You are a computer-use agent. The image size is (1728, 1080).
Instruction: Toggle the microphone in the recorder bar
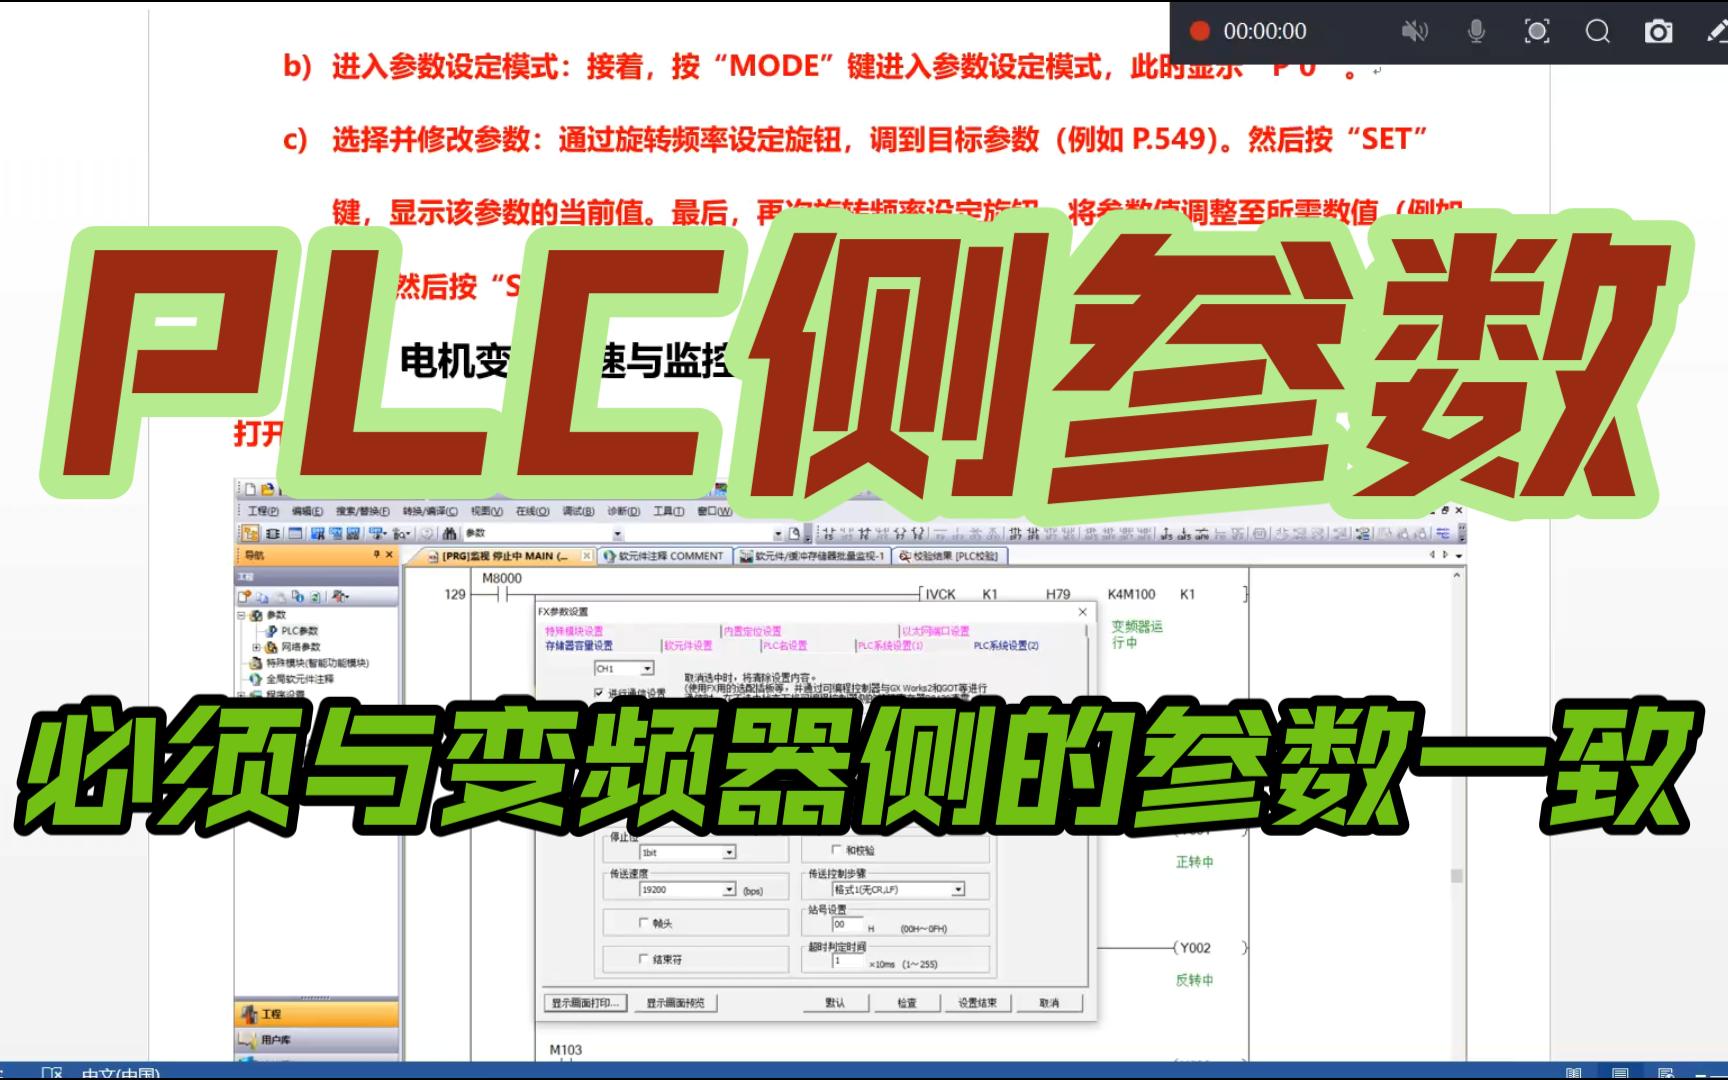tap(1476, 31)
